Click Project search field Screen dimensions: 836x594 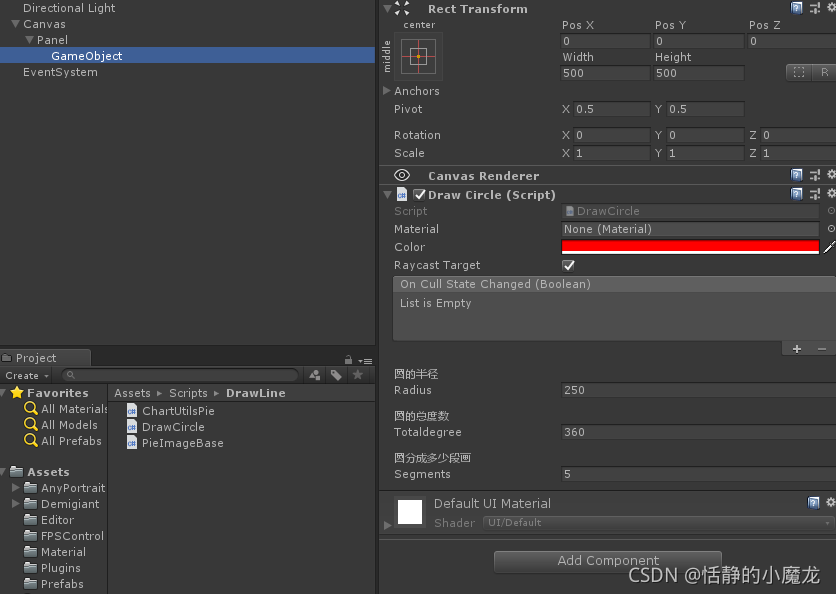[180, 375]
